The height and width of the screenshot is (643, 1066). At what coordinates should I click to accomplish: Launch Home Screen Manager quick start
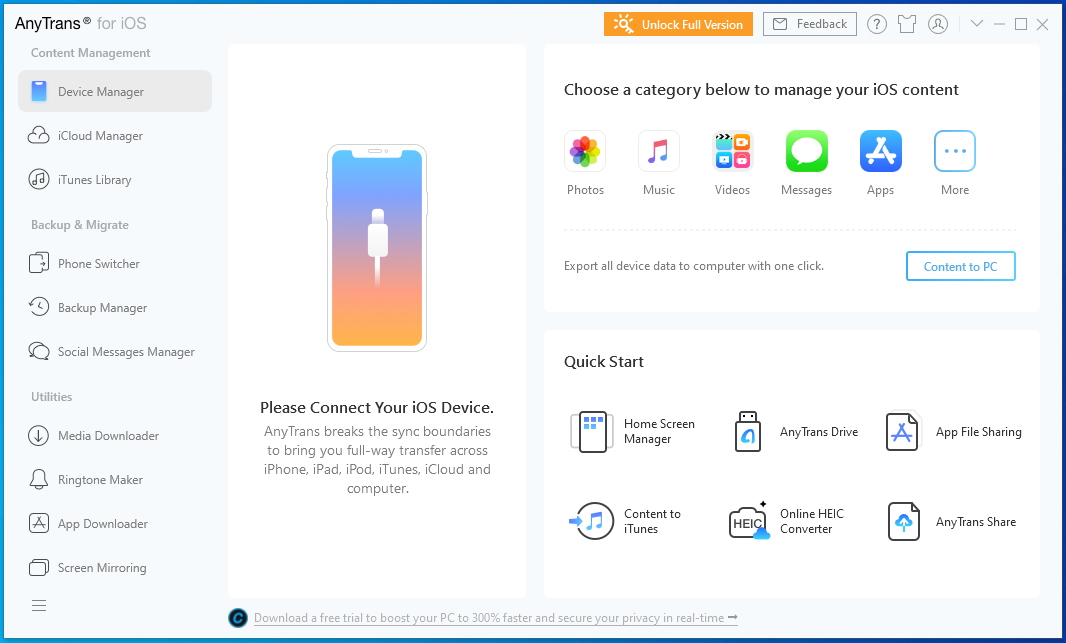(x=633, y=432)
